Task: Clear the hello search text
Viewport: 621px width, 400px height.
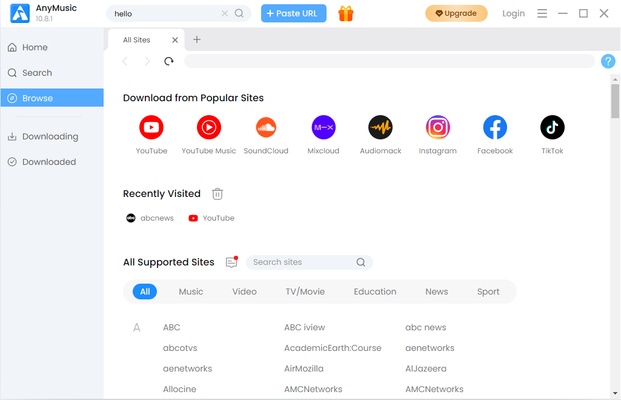Action: [225, 13]
